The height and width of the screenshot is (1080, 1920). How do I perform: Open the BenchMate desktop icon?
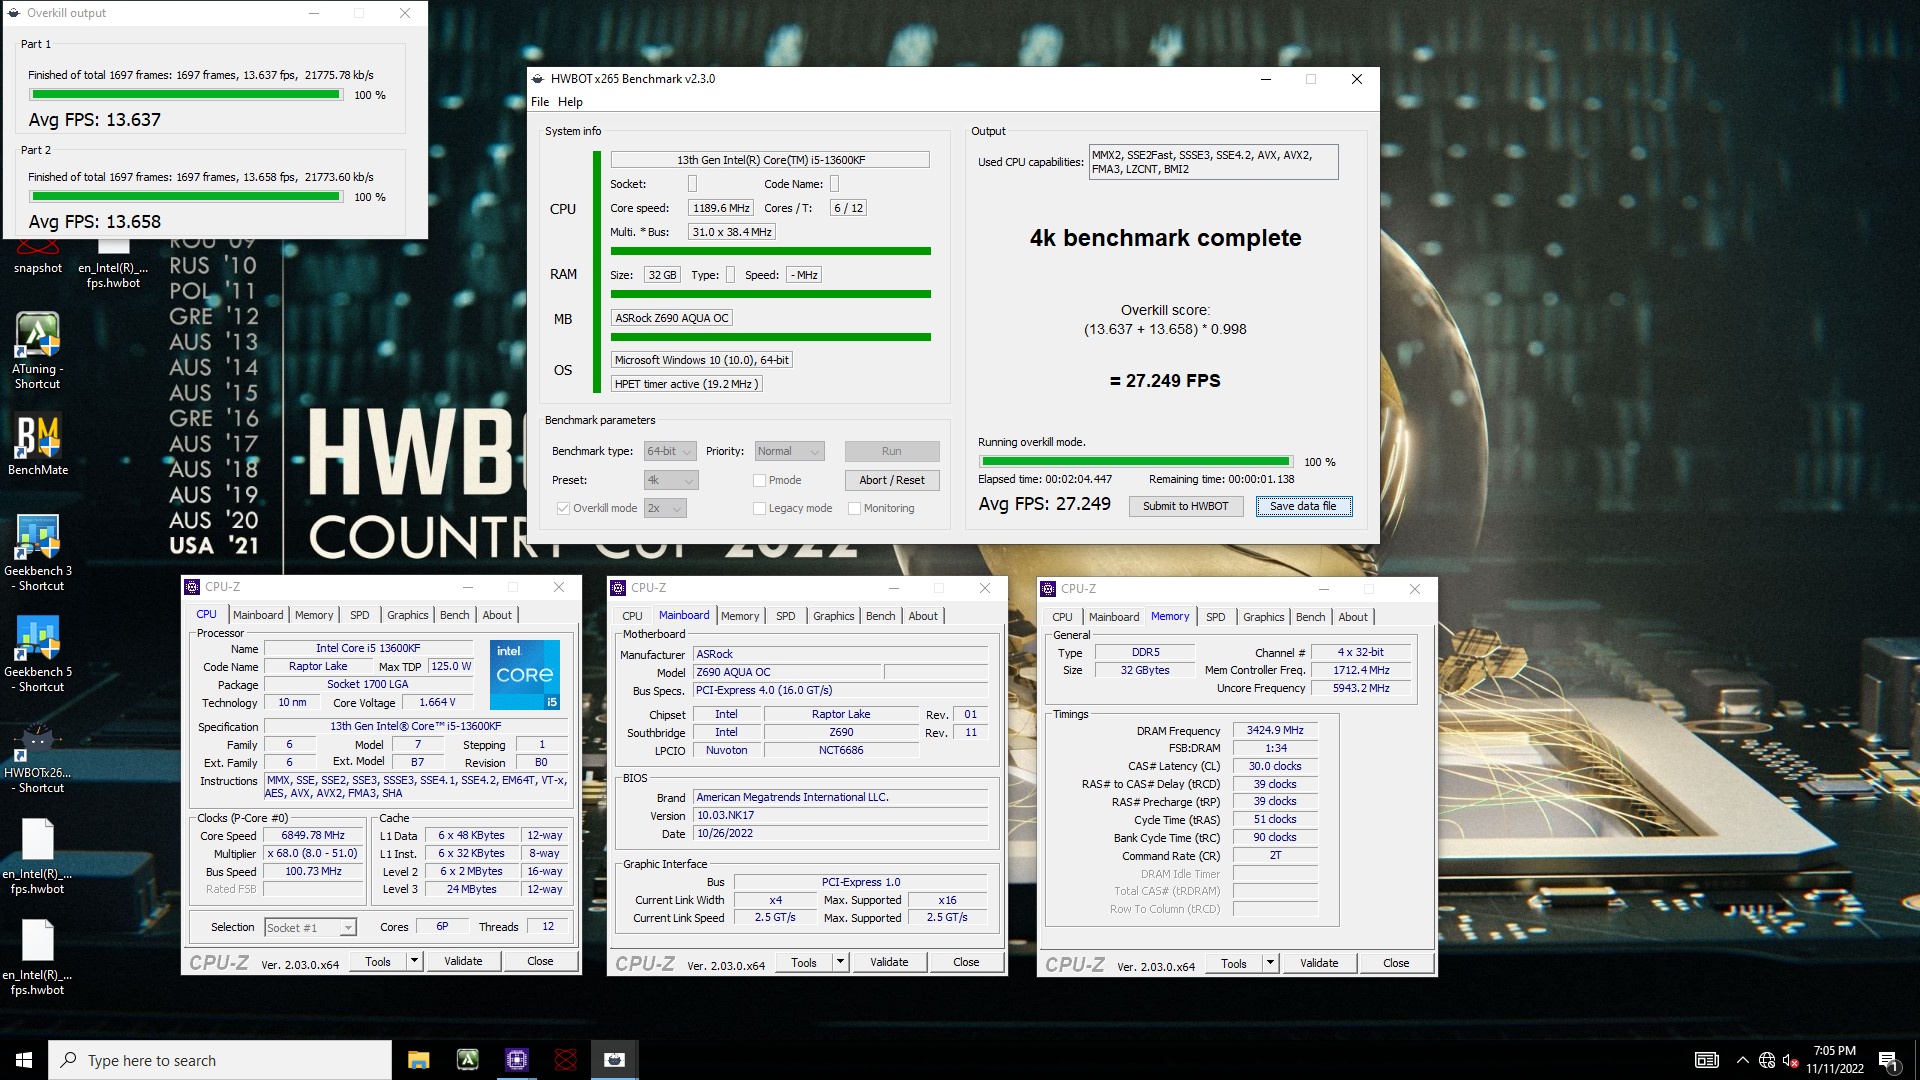[x=37, y=444]
